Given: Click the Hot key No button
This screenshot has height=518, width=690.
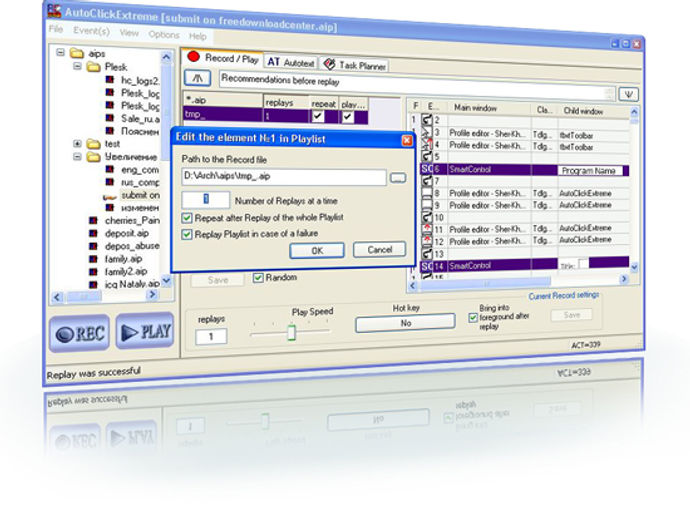Looking at the screenshot, I should pyautogui.click(x=405, y=323).
